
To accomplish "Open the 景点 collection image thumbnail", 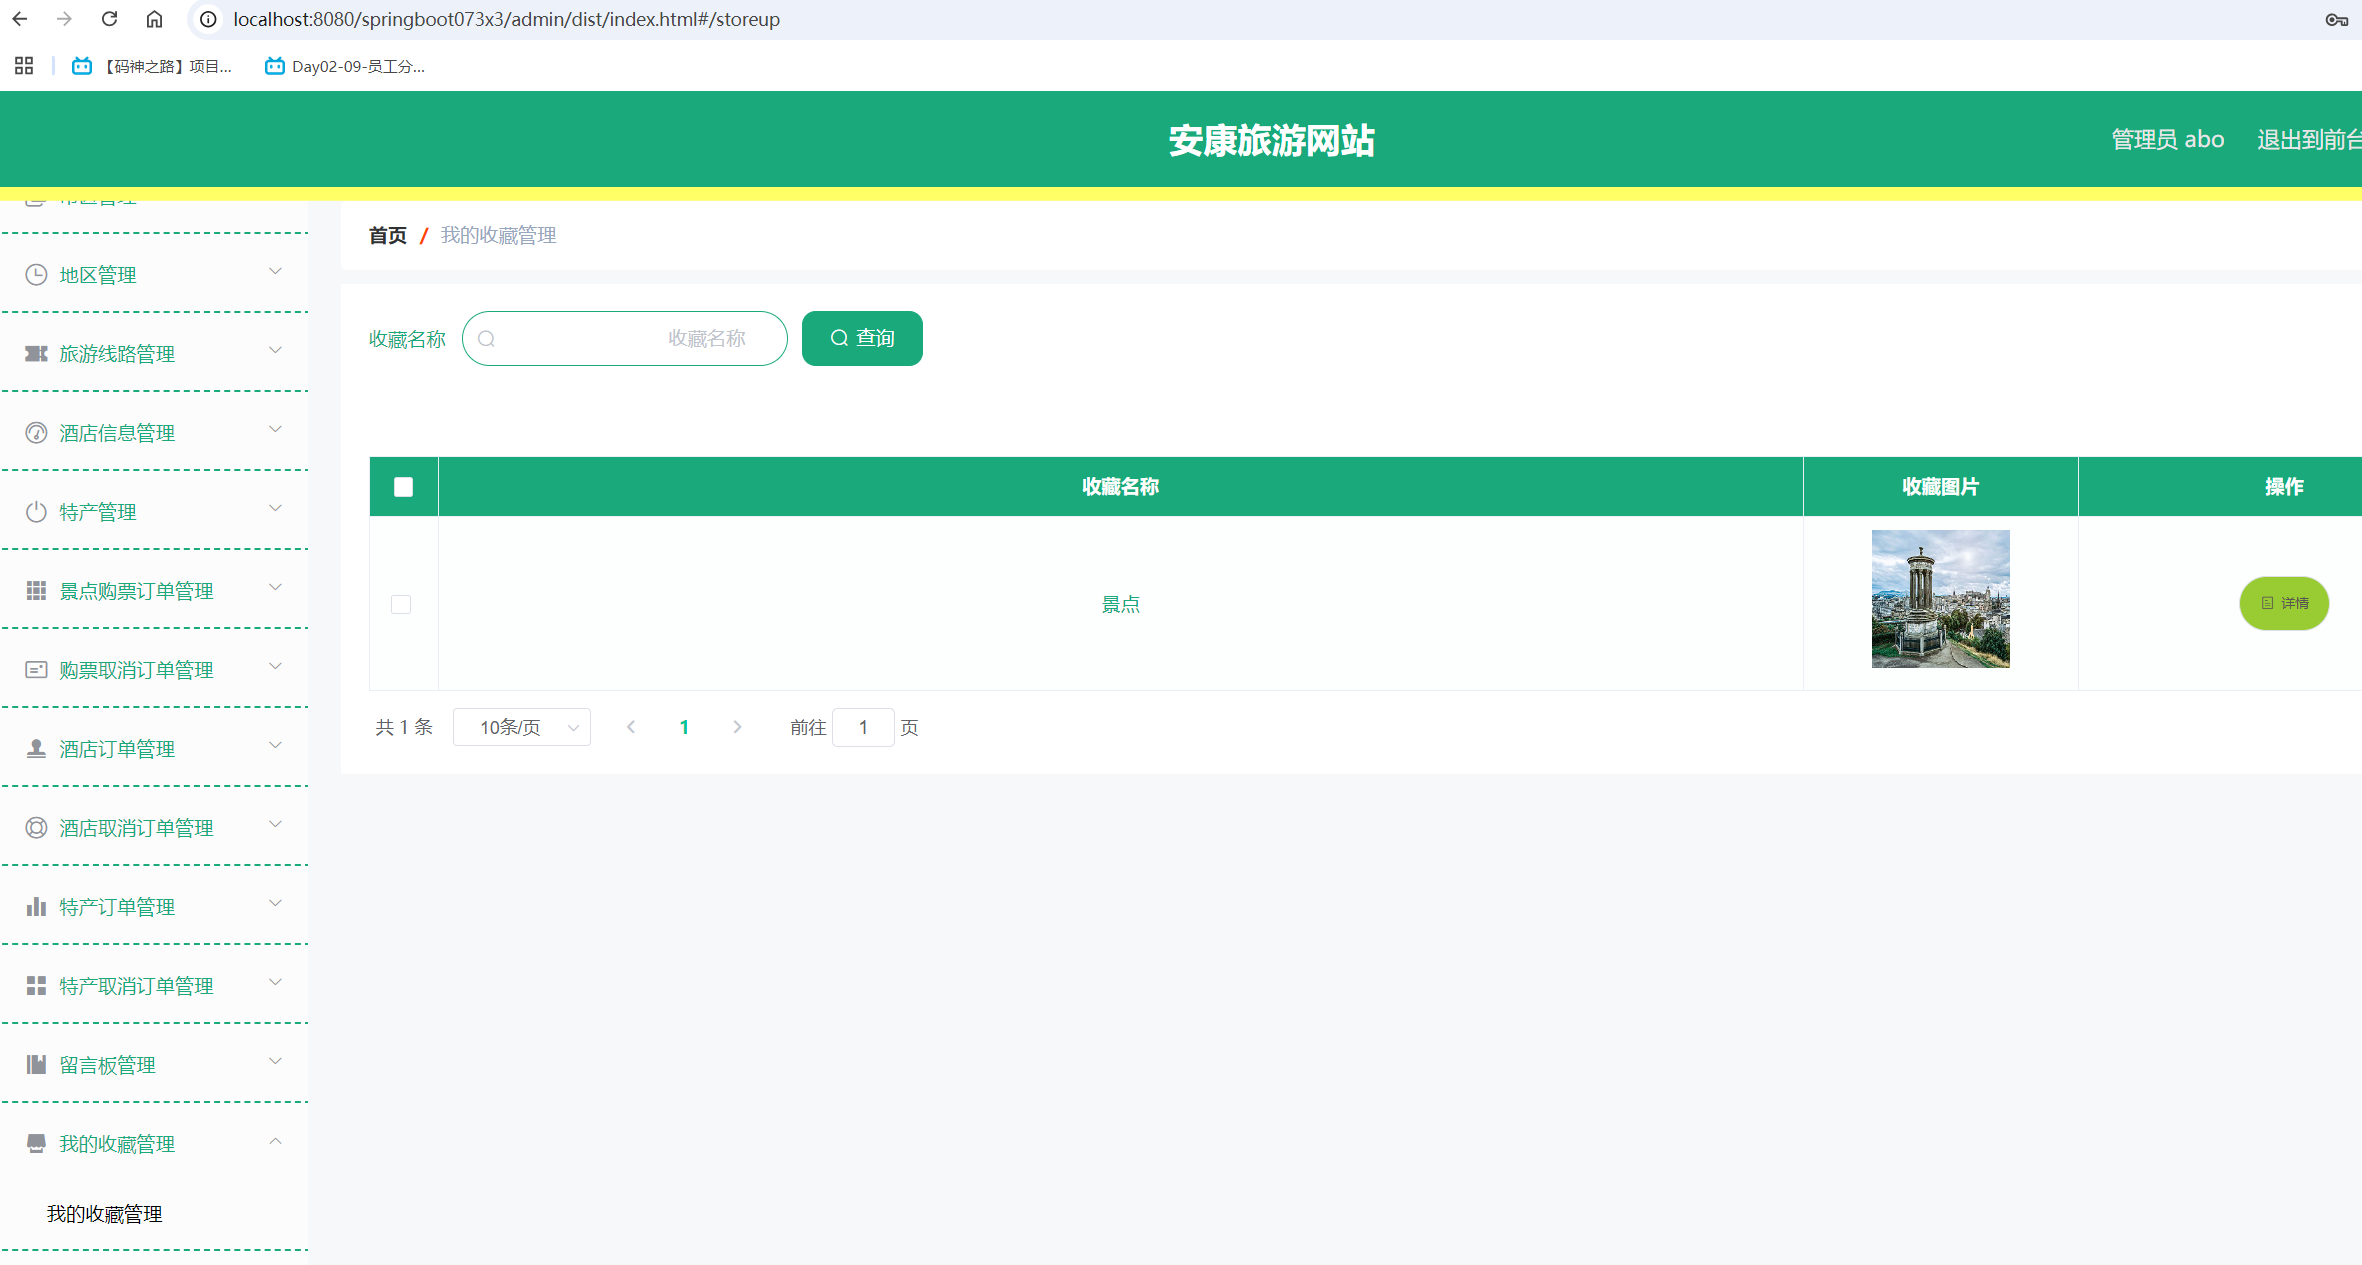I will 1940,598.
